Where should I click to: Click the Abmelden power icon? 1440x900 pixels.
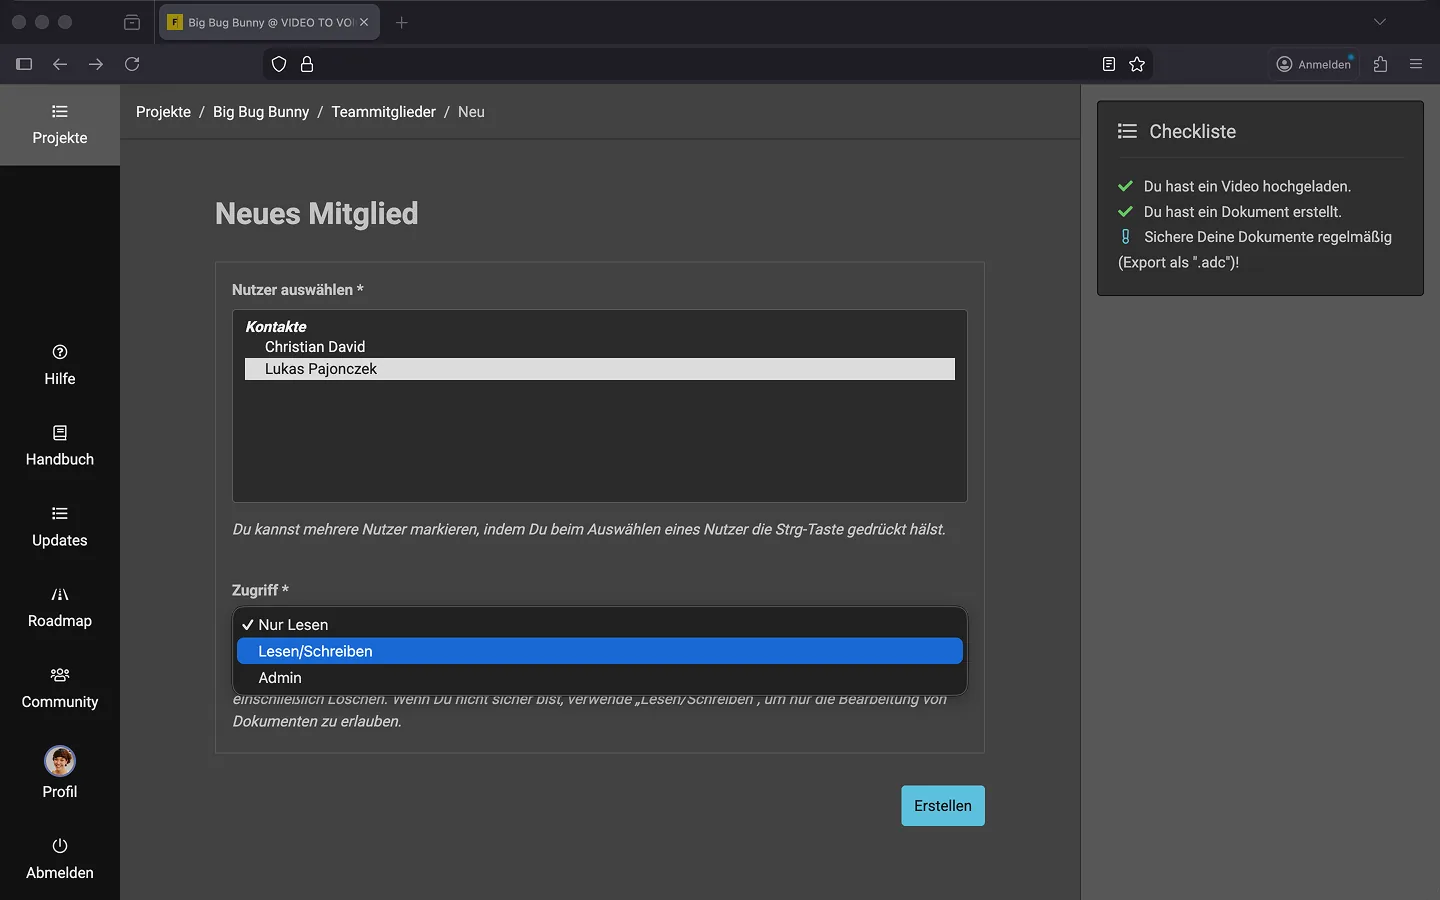(60, 846)
